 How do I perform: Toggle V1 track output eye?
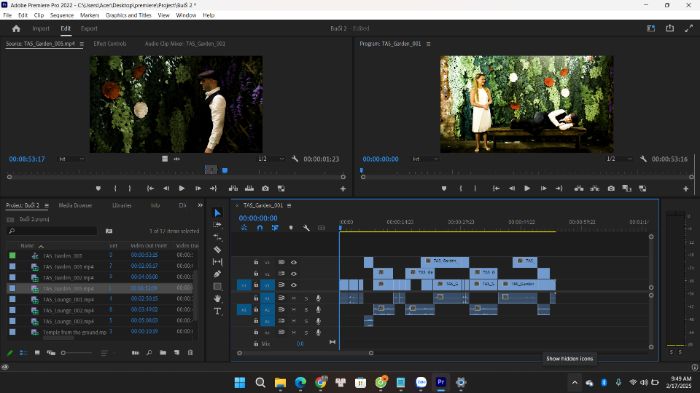point(294,284)
